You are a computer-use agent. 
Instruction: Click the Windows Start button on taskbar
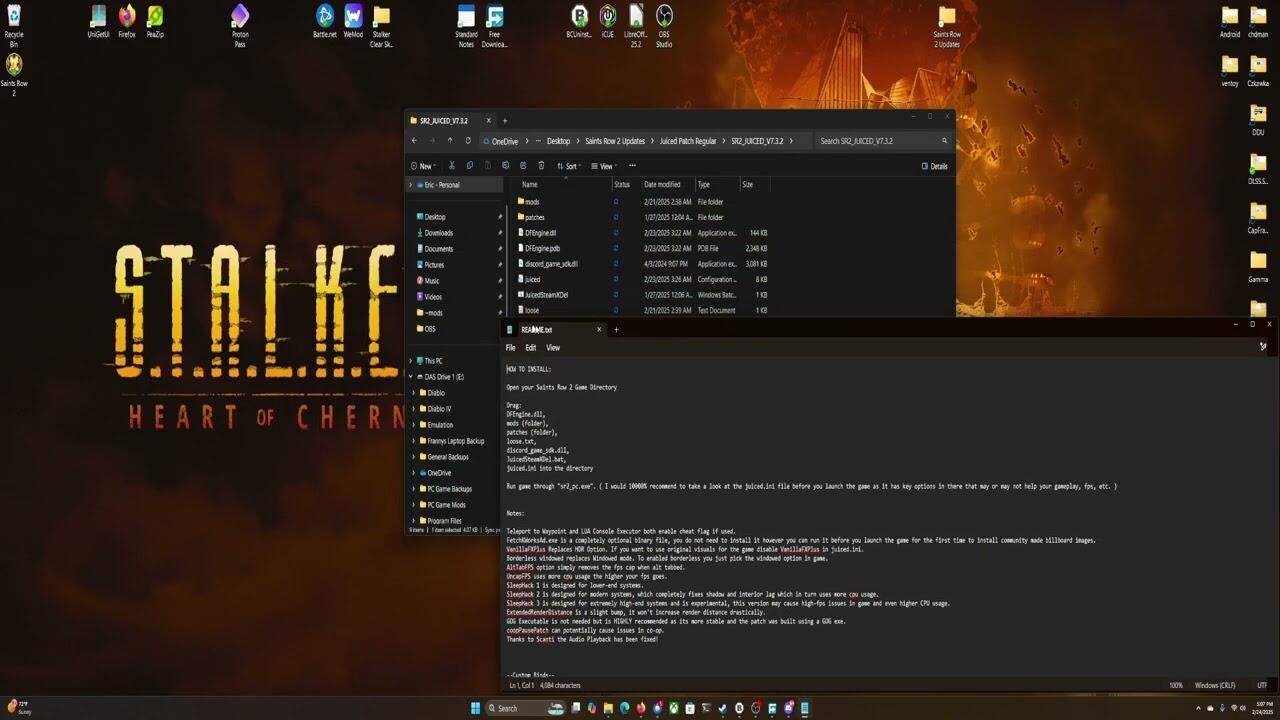475,708
